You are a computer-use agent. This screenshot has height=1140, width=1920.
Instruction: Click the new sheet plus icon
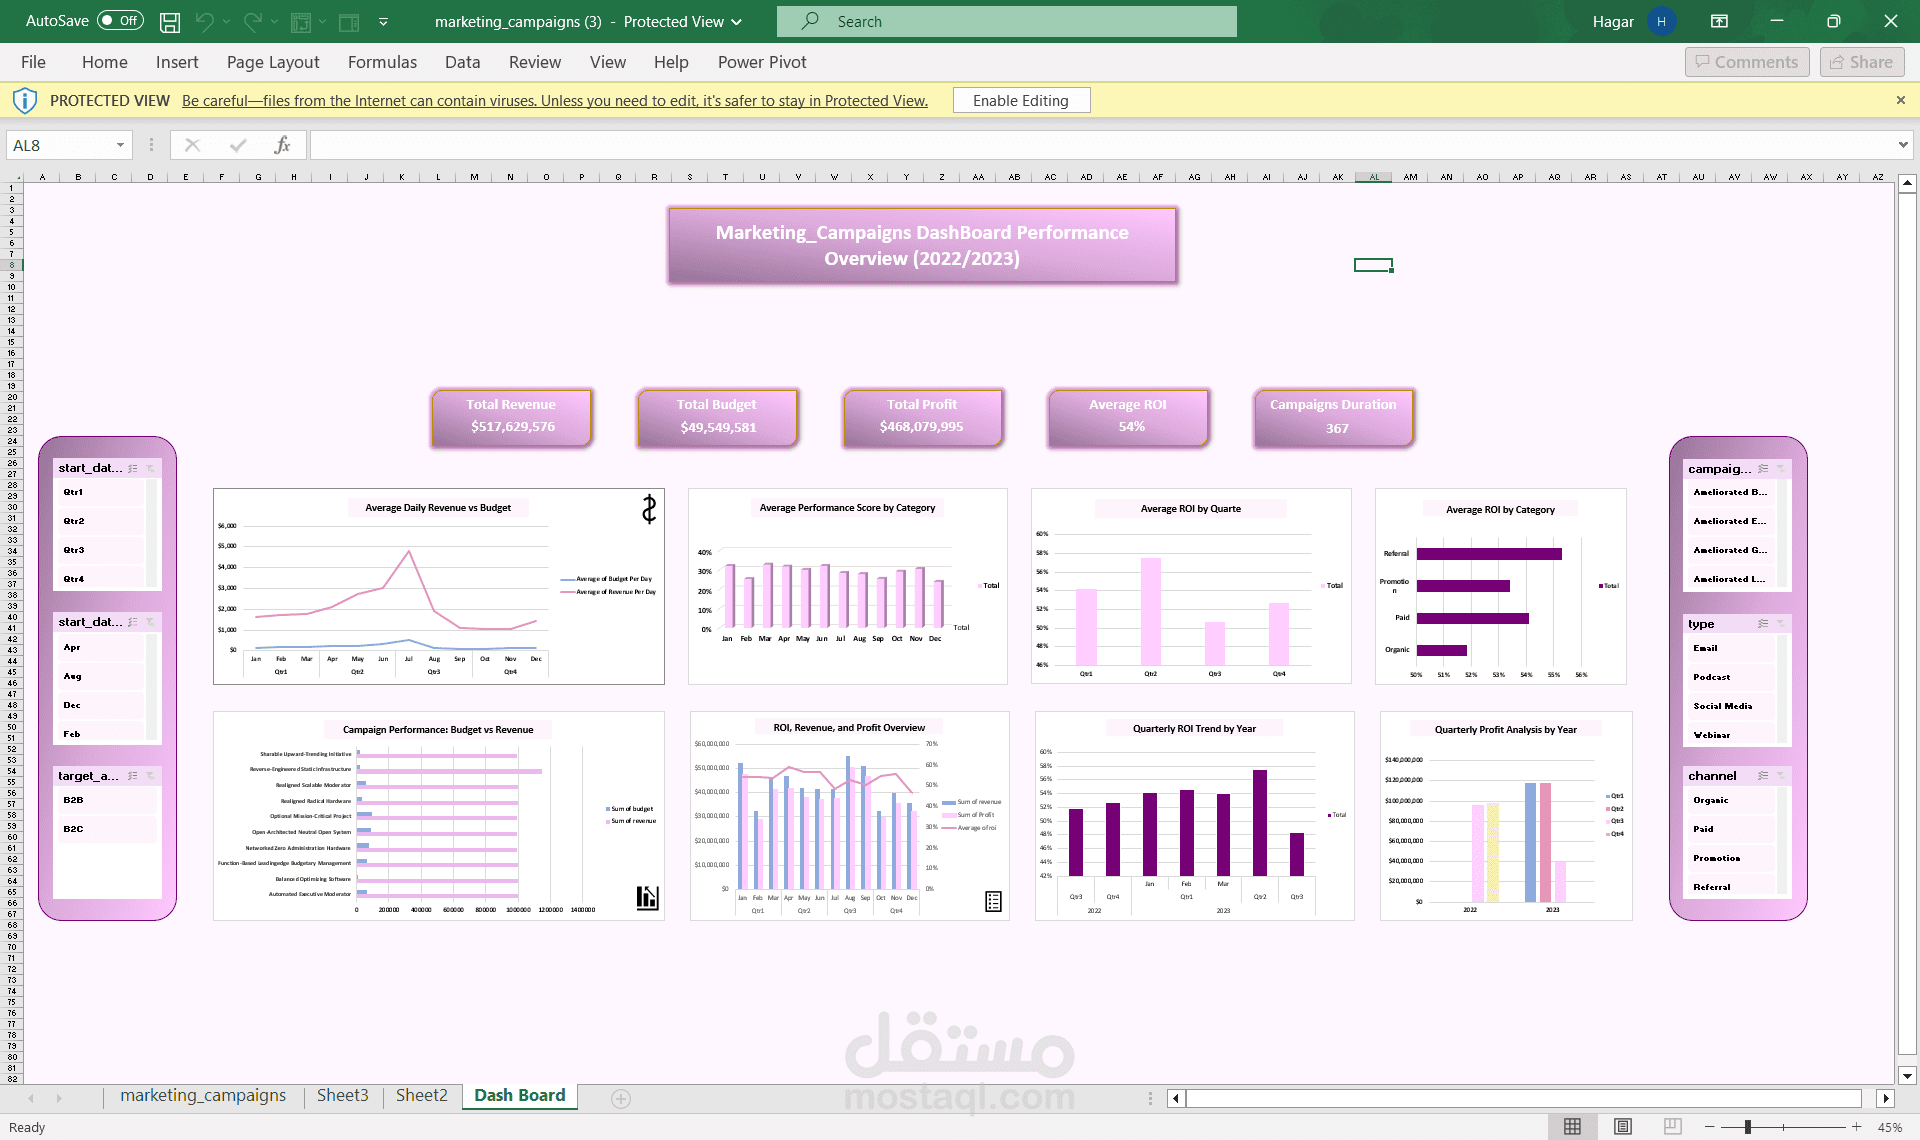621,1099
